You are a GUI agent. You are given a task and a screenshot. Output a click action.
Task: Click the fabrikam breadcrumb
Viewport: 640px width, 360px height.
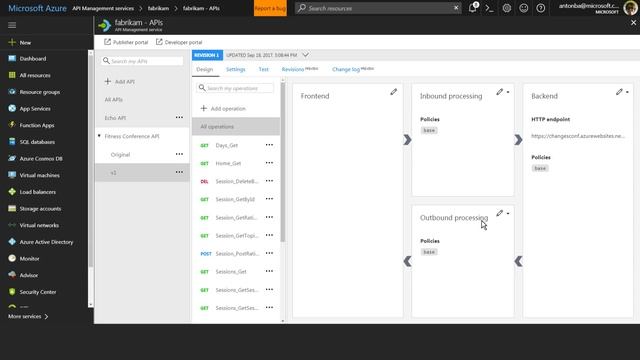coord(158,8)
